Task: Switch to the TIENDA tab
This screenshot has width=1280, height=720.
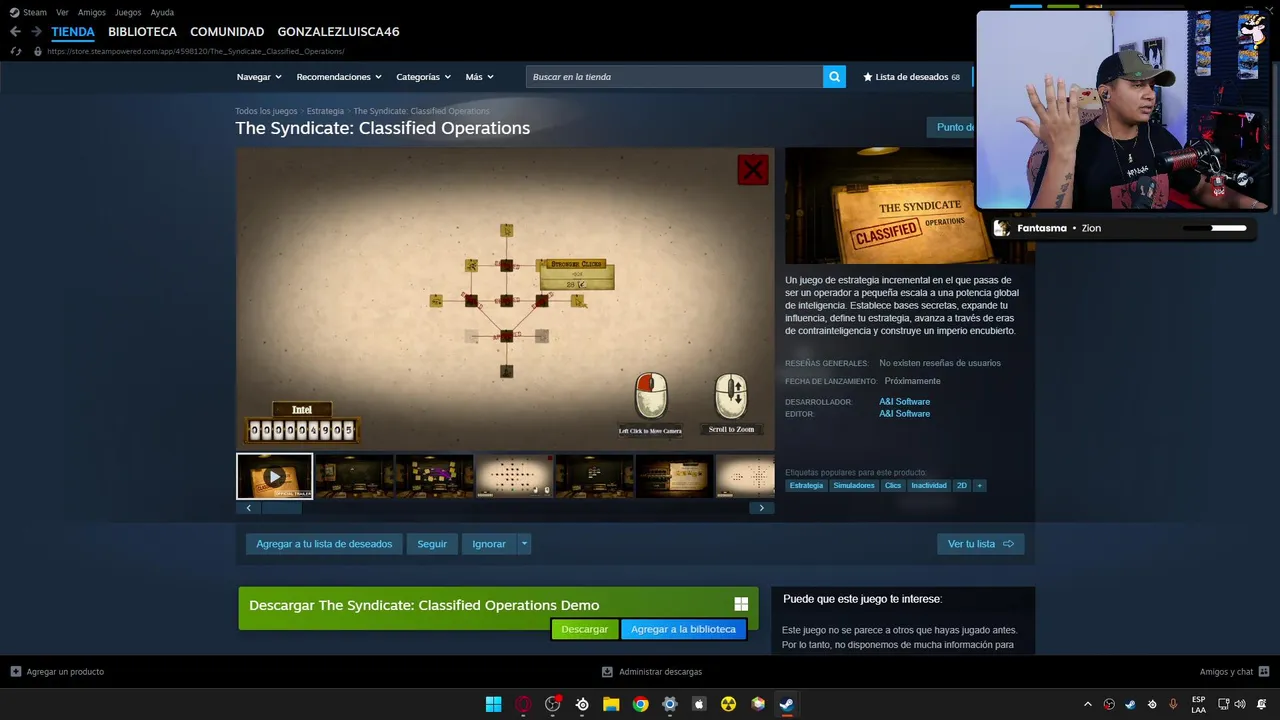Action: (73, 32)
